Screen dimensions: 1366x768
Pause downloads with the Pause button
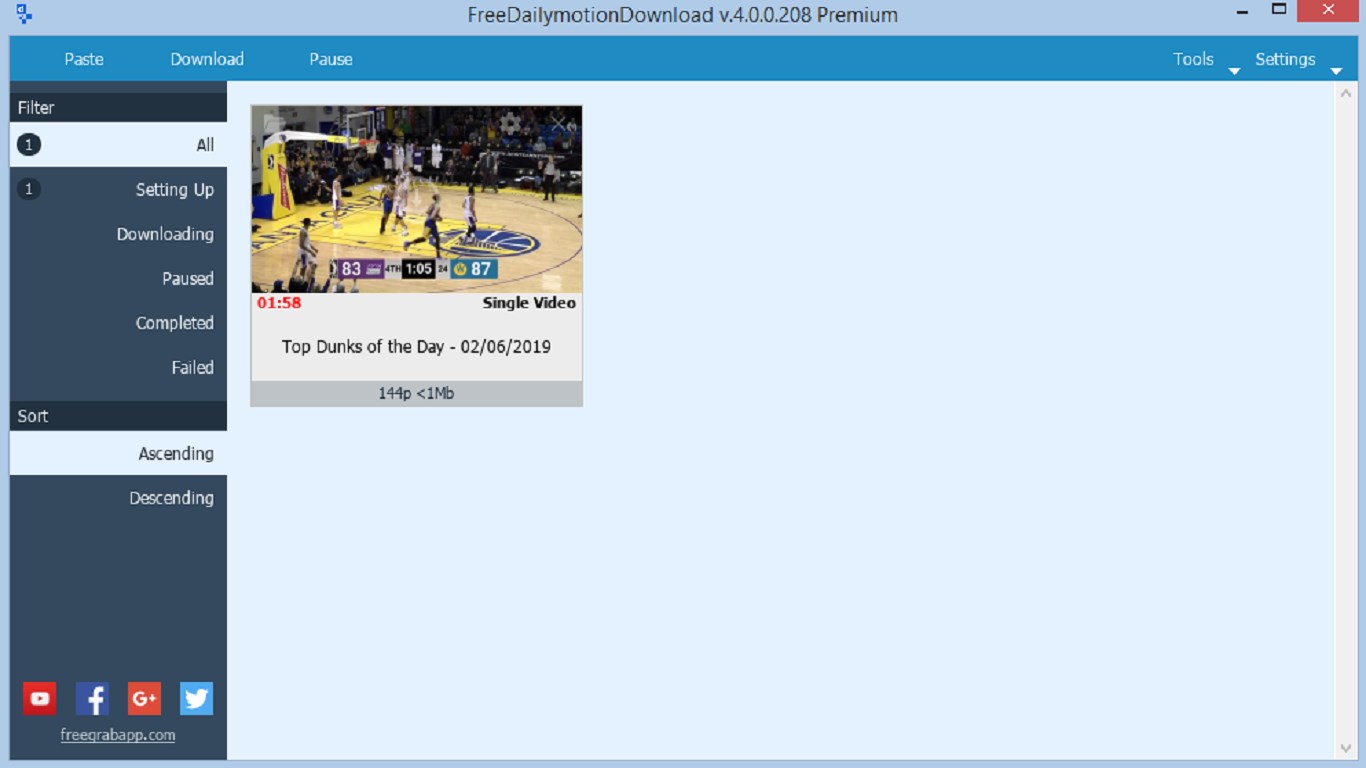tap(331, 59)
